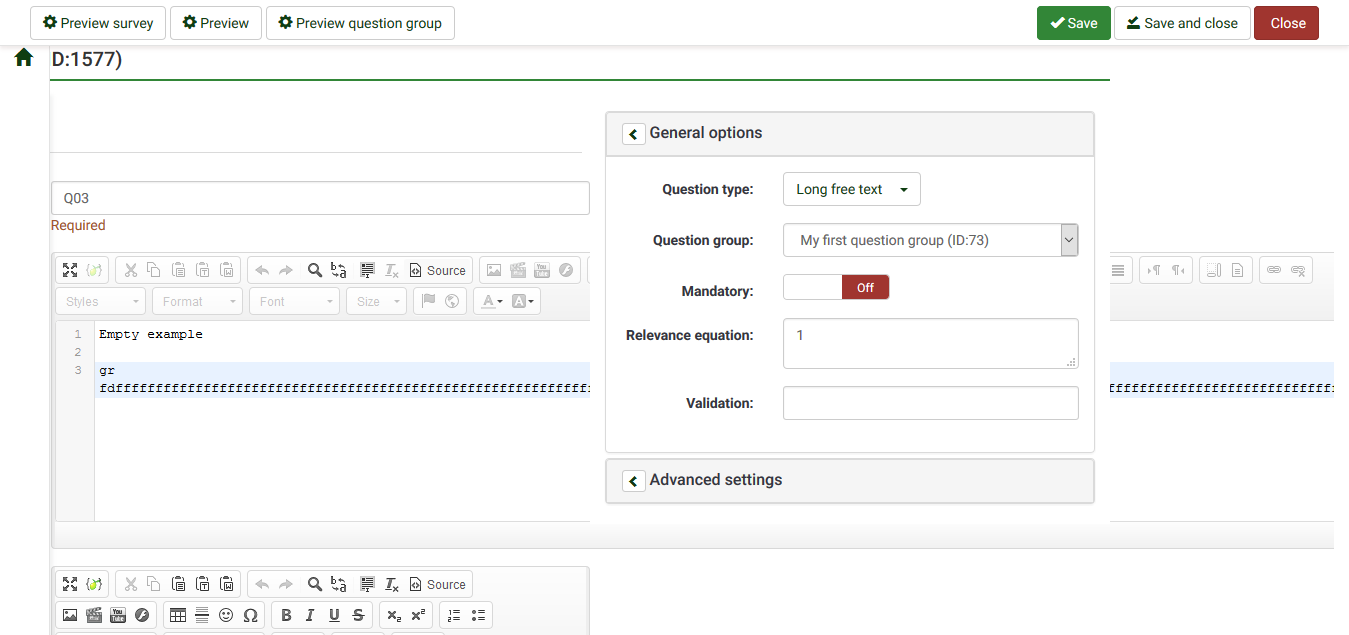Toggle numbered list in lower editor
The height and width of the screenshot is (635, 1349).
click(x=454, y=615)
